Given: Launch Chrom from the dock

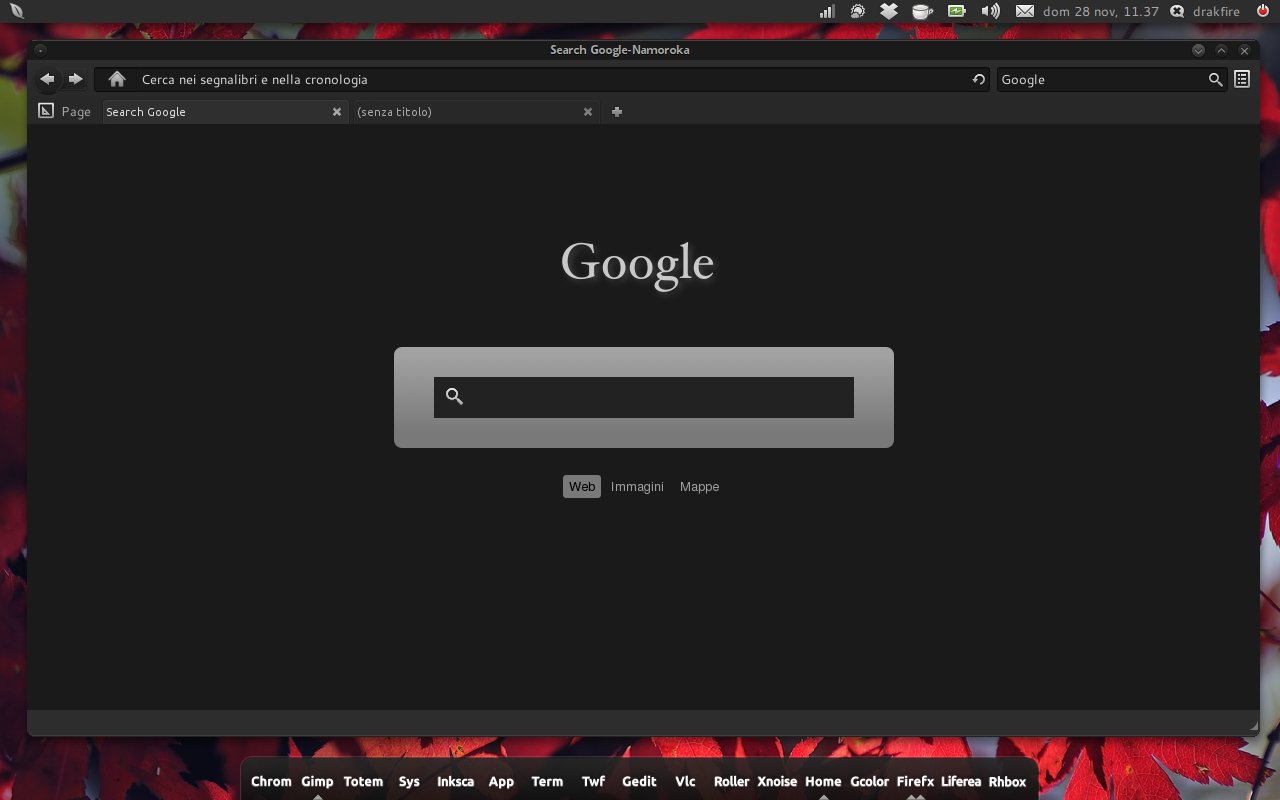Looking at the screenshot, I should click(x=271, y=782).
